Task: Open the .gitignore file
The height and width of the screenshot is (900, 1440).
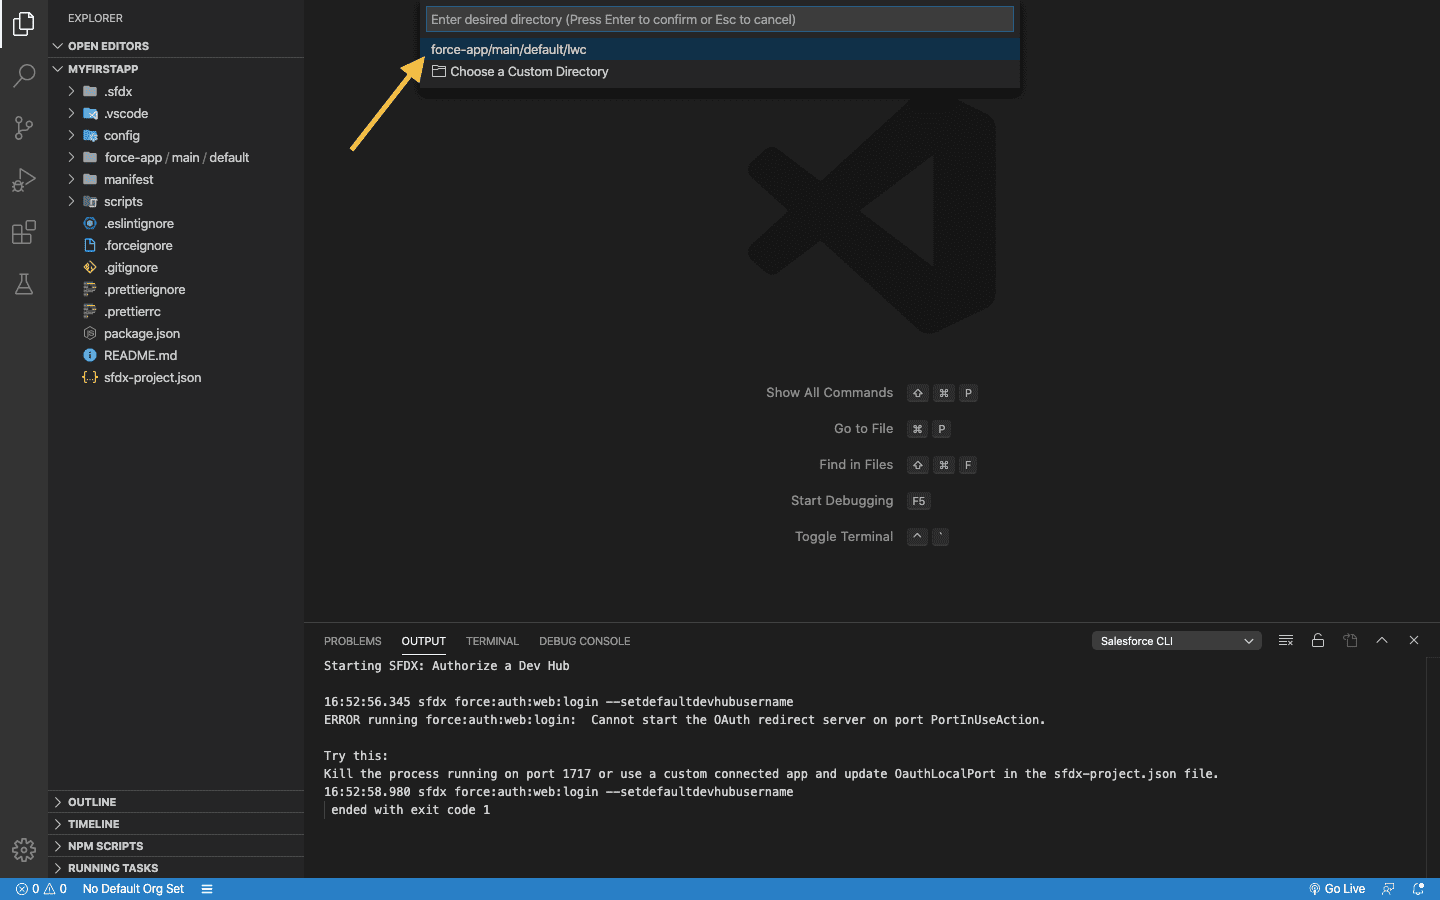Action: click(176, 267)
